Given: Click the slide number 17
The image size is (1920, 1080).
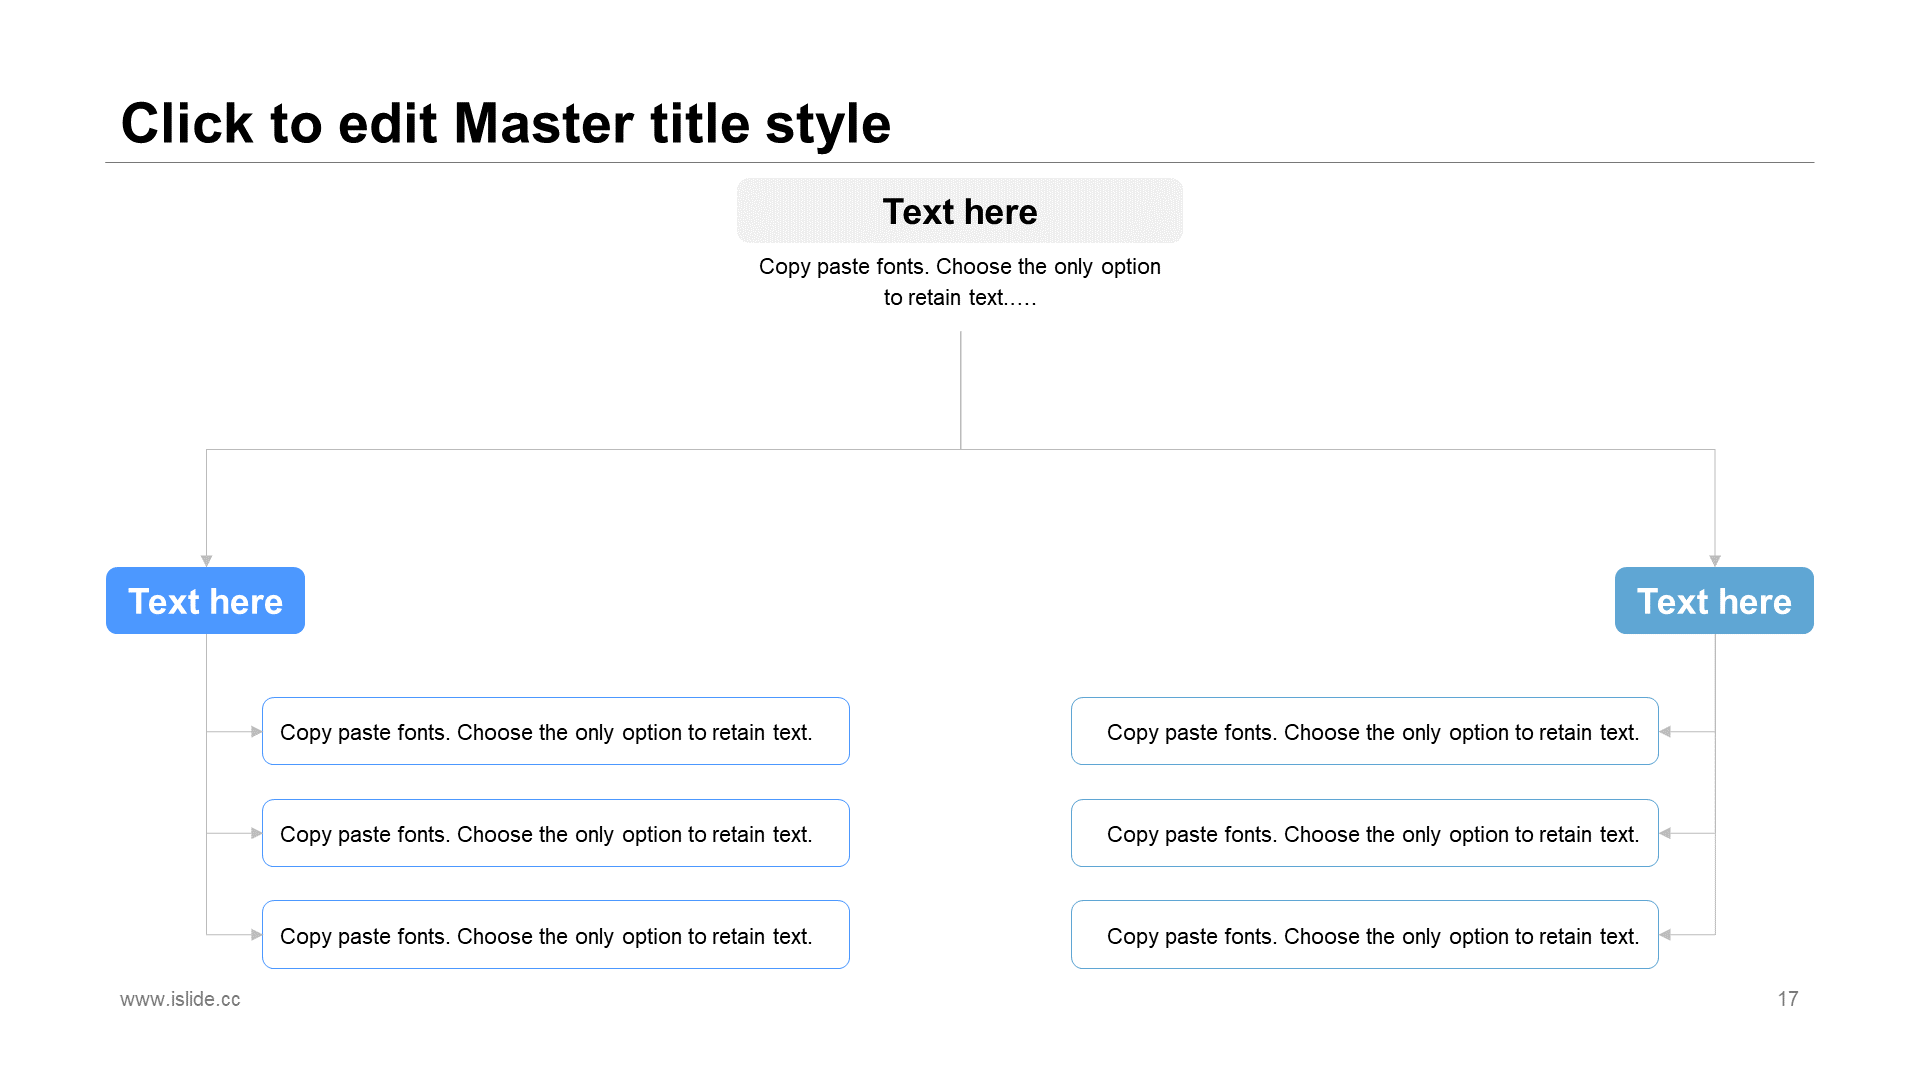Looking at the screenshot, I should [x=1788, y=999].
